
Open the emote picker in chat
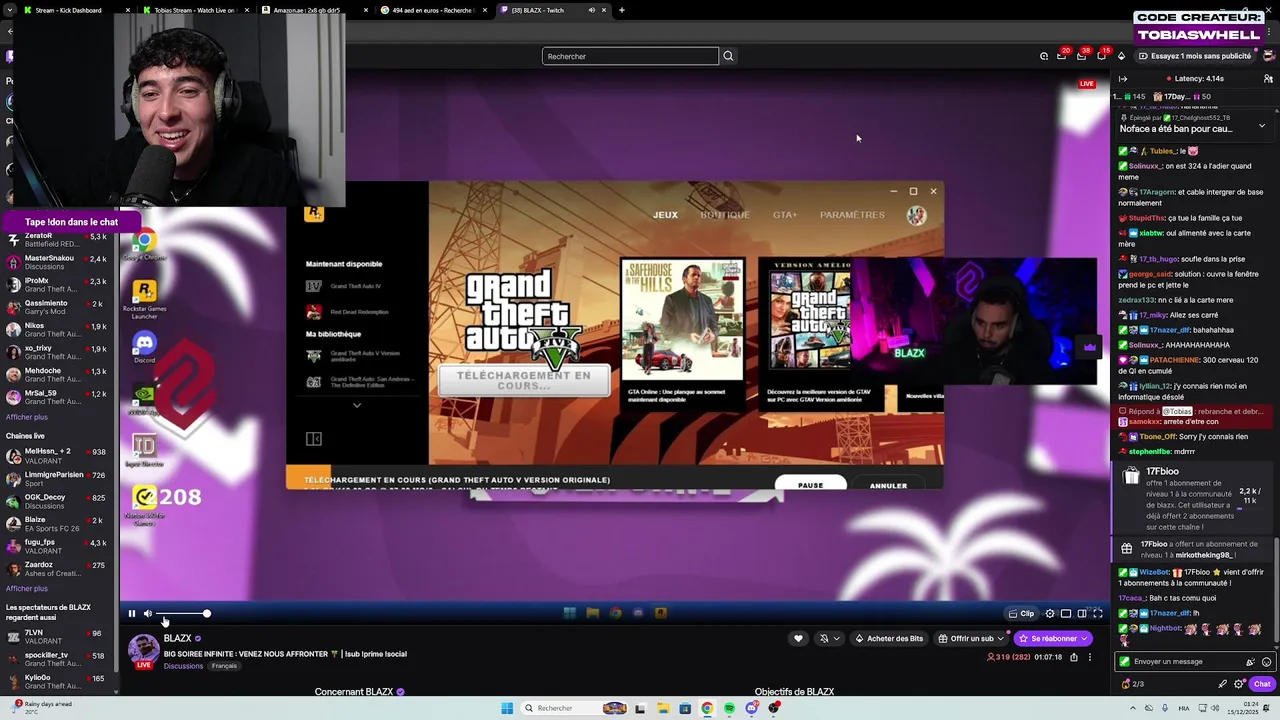point(1266,661)
